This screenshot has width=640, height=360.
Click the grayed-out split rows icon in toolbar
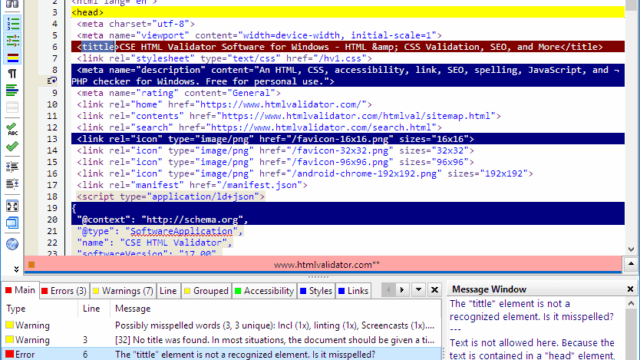point(12,107)
